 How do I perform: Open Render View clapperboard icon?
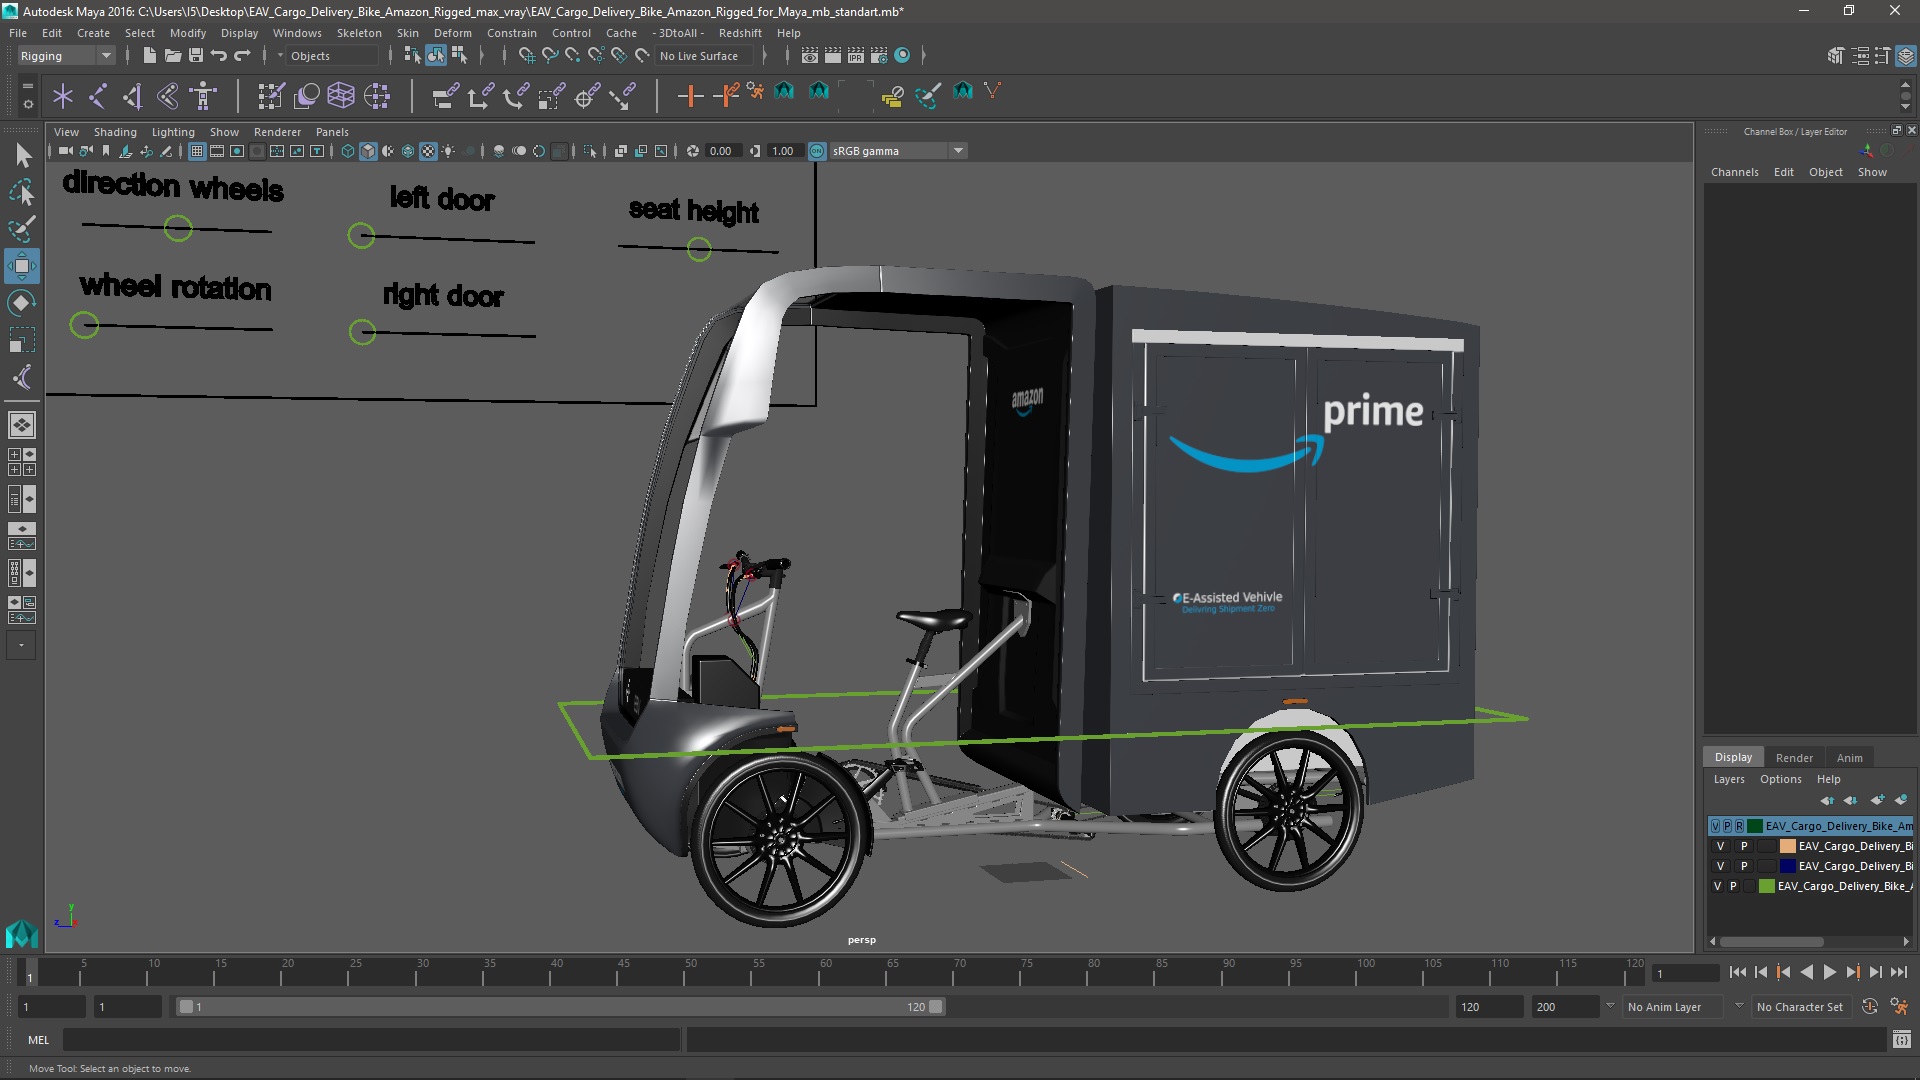click(809, 56)
